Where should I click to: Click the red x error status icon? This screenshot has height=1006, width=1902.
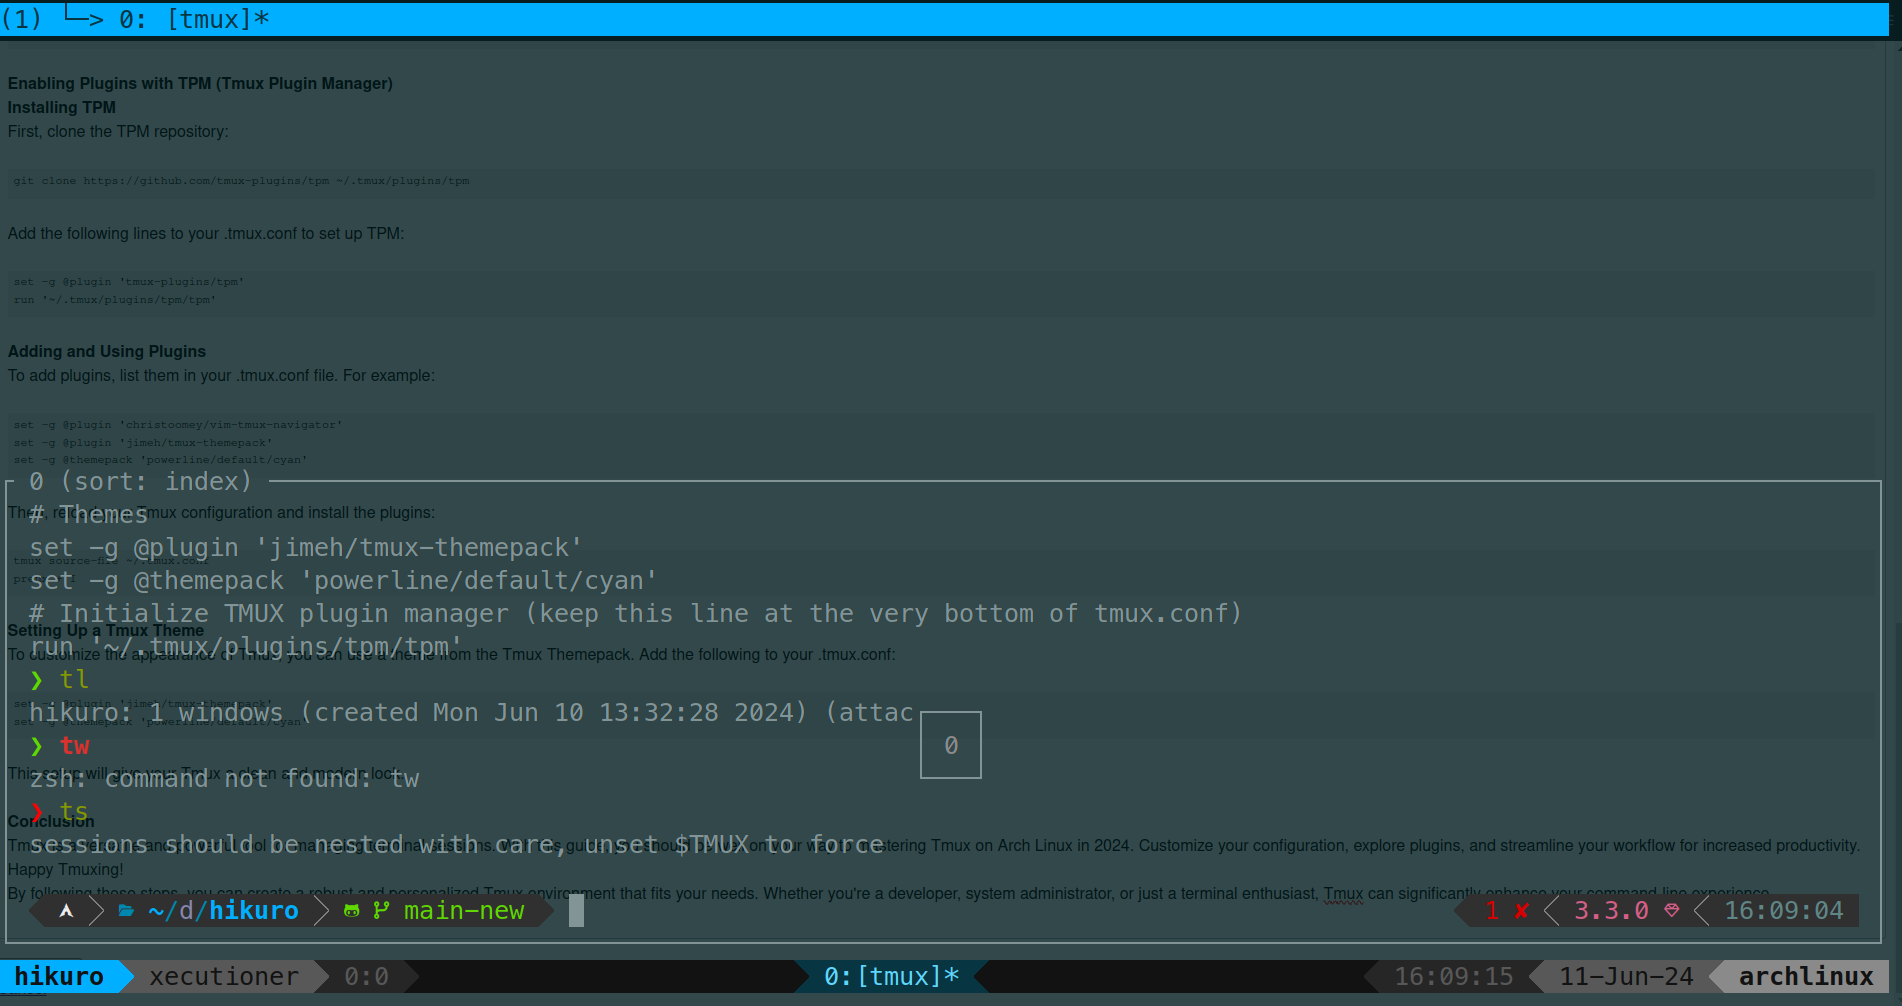(x=1521, y=911)
